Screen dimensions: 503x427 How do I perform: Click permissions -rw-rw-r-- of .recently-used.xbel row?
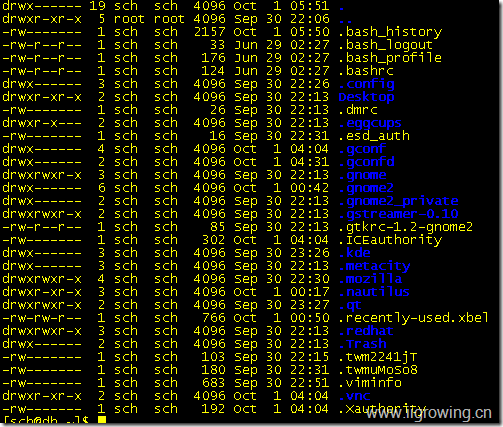pos(42,318)
